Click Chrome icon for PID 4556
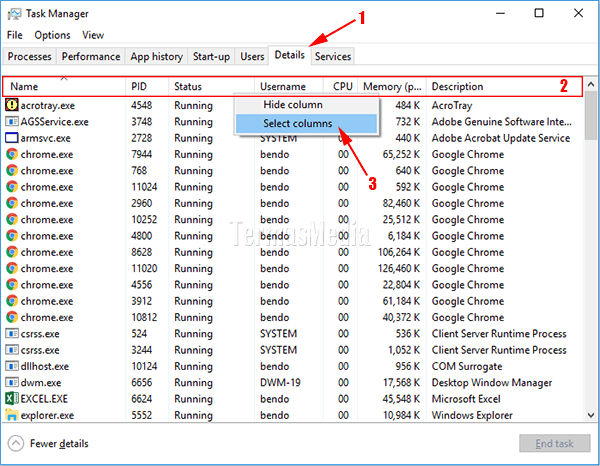The width and height of the screenshot is (600, 466). pyautogui.click(x=12, y=285)
